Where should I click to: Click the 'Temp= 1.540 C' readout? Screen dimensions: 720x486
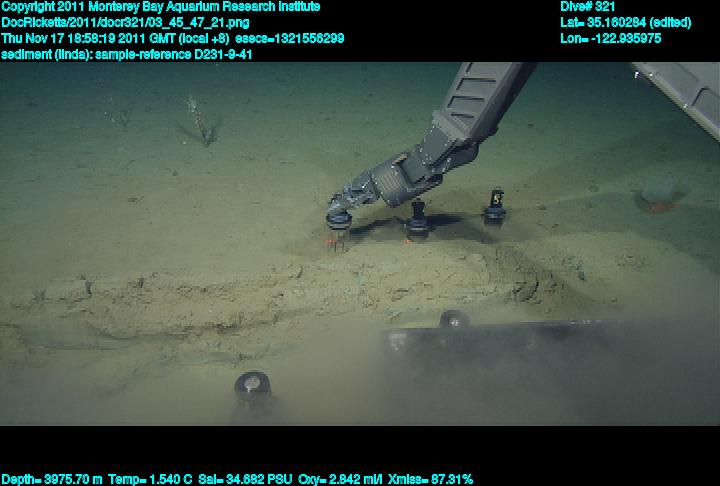coord(150,480)
